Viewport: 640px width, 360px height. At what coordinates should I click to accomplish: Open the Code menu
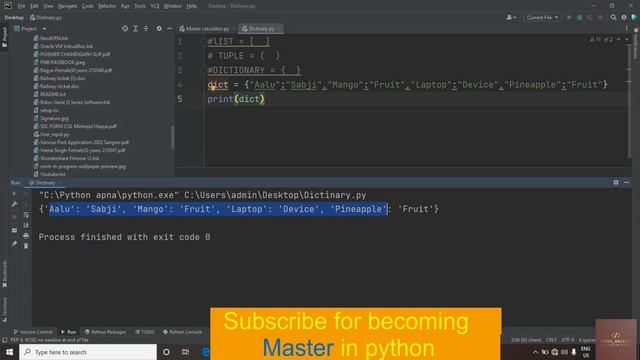point(87,6)
